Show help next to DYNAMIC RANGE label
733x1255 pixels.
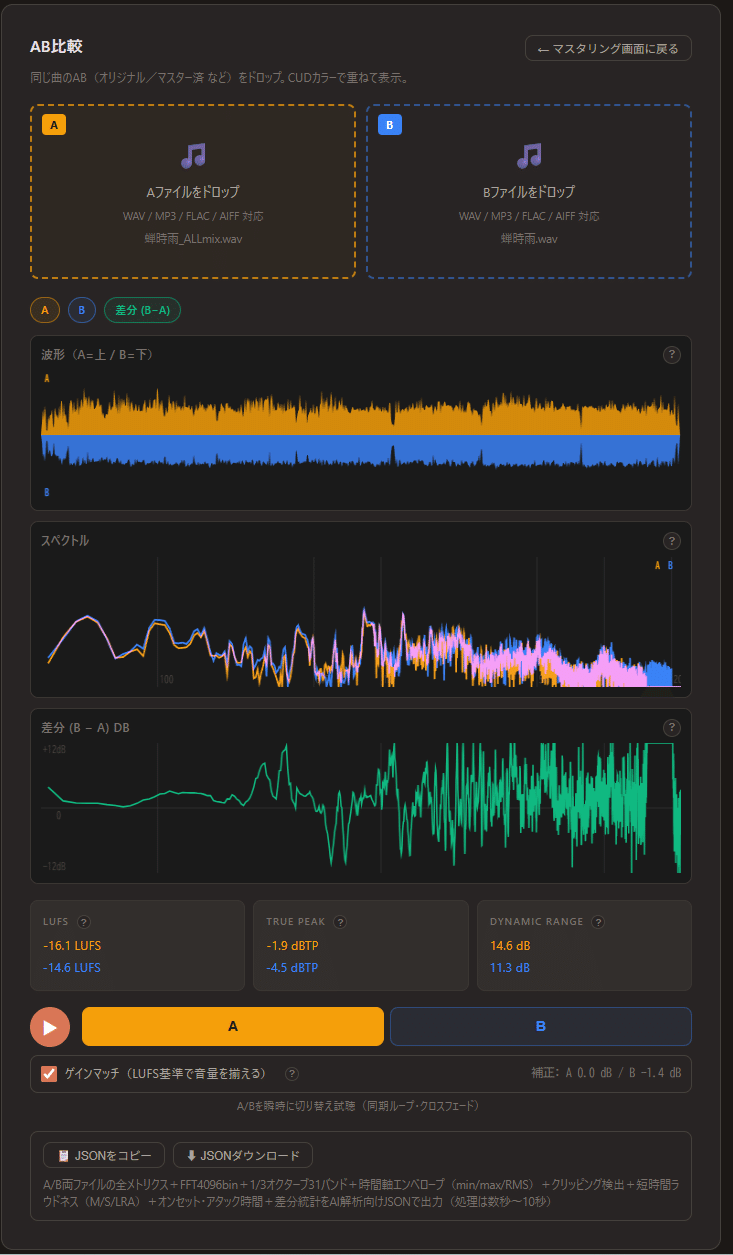(598, 922)
